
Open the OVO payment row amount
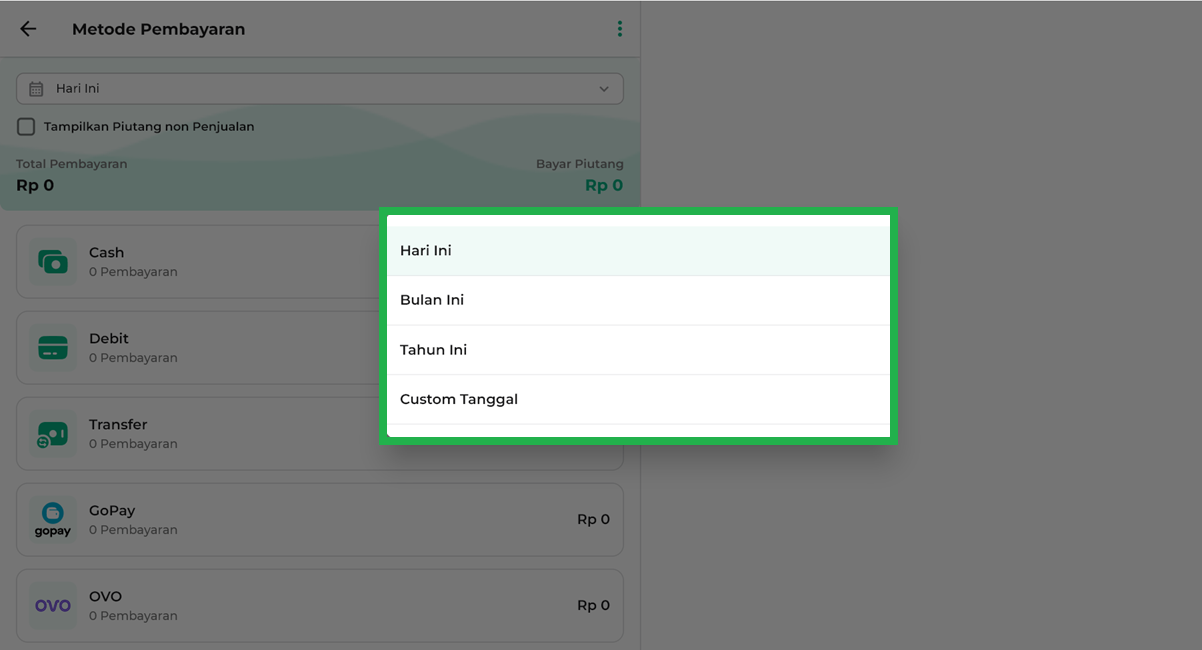coord(593,606)
